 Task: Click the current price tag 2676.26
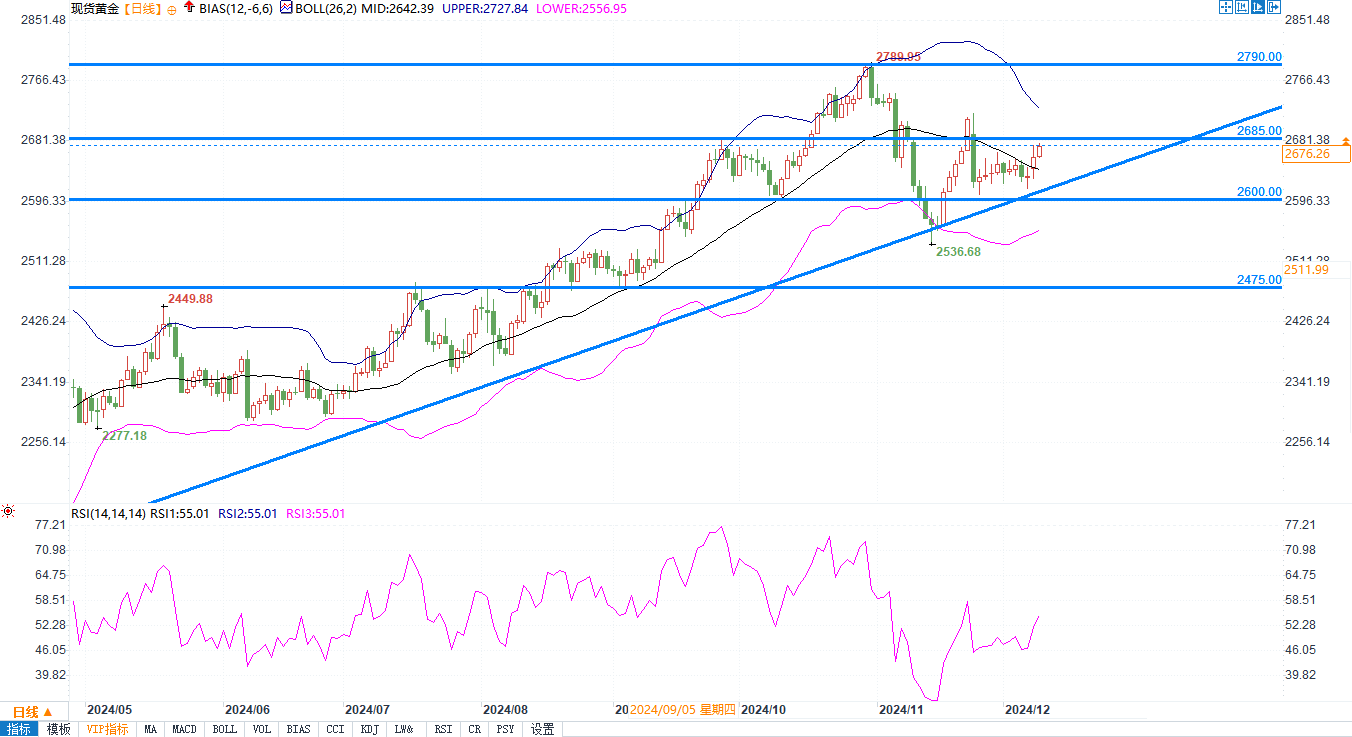[1315, 153]
